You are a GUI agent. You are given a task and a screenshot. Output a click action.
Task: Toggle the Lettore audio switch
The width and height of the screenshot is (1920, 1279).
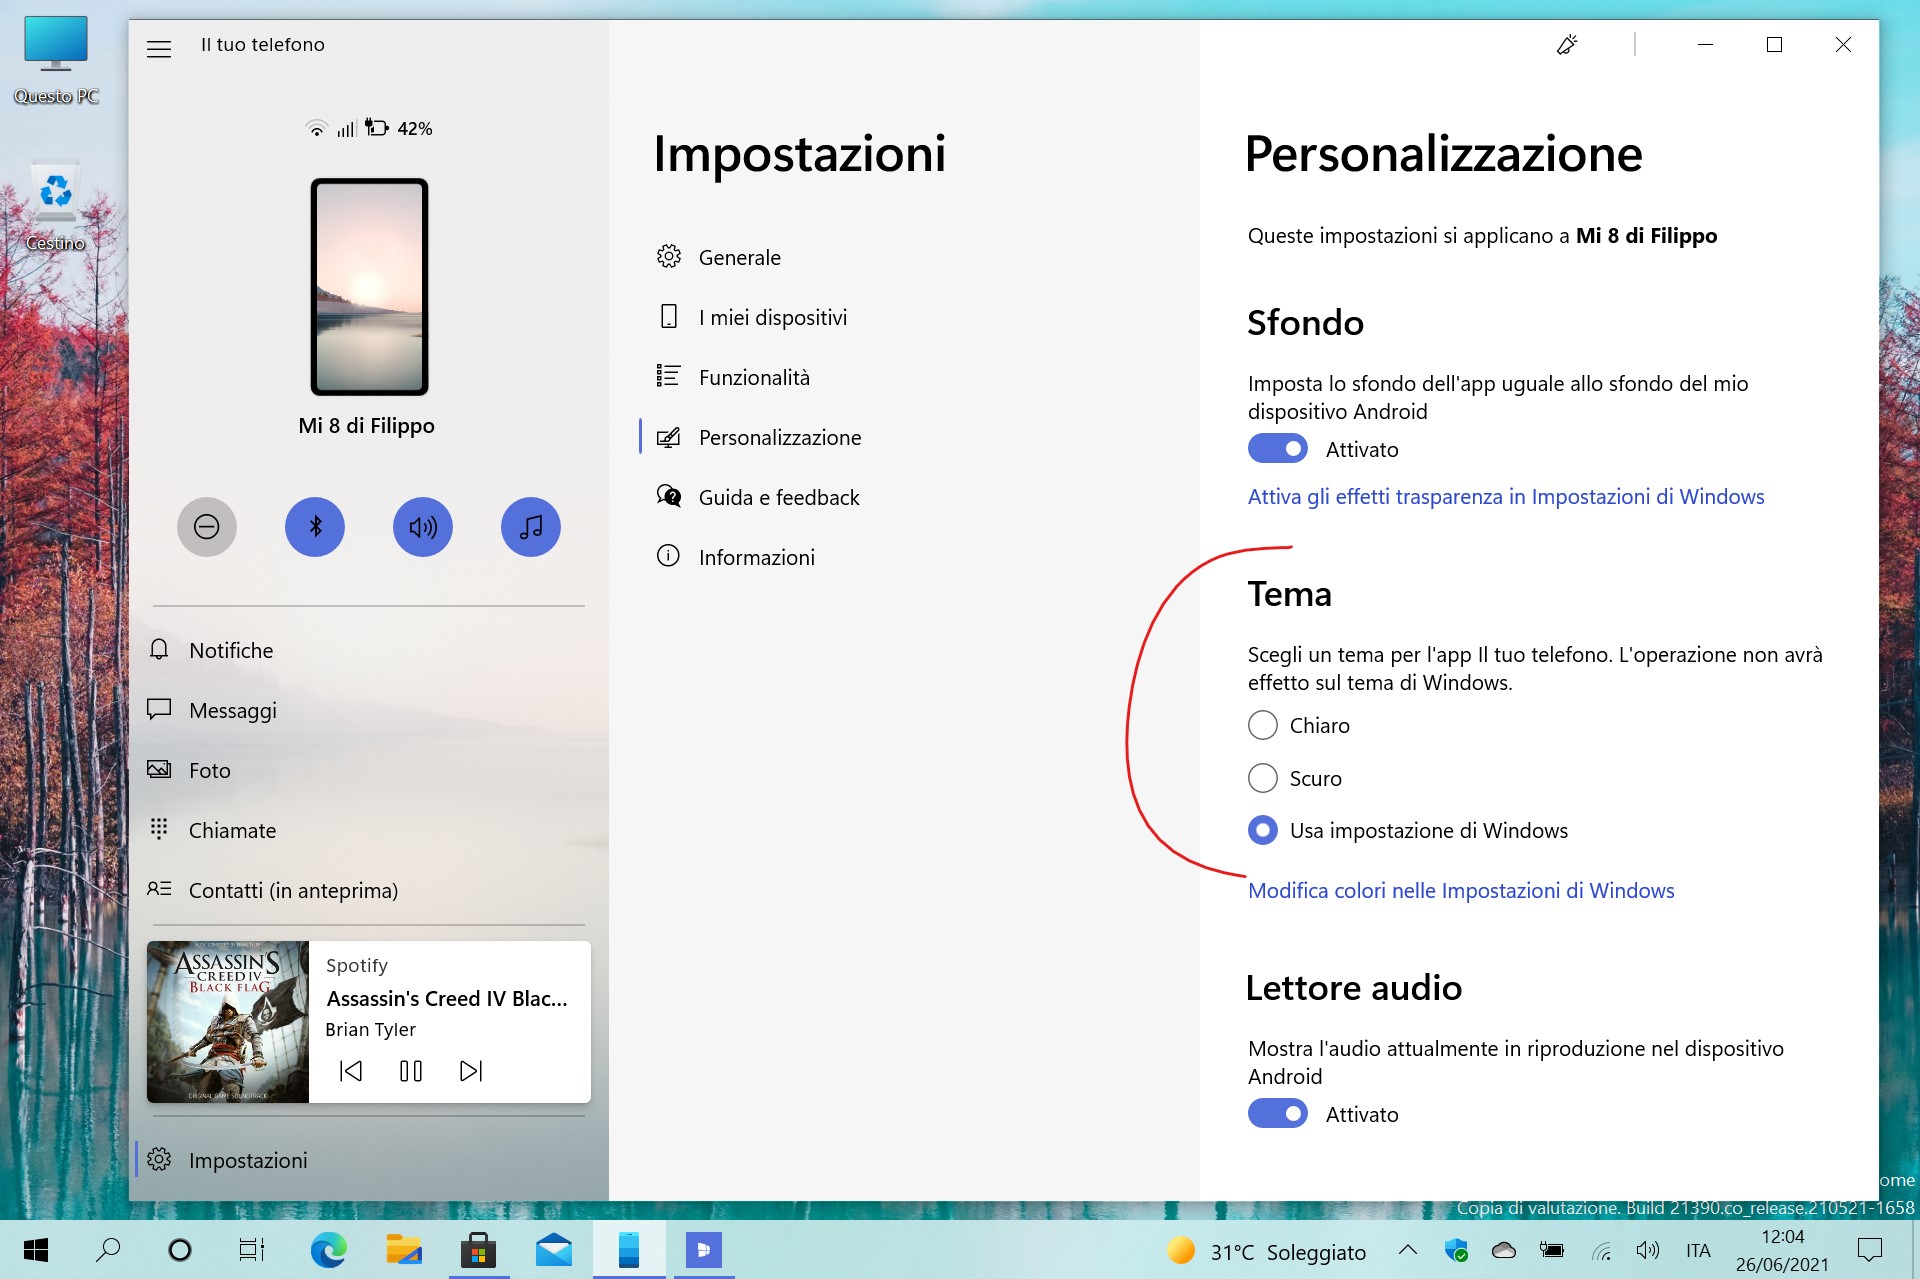[x=1277, y=1114]
